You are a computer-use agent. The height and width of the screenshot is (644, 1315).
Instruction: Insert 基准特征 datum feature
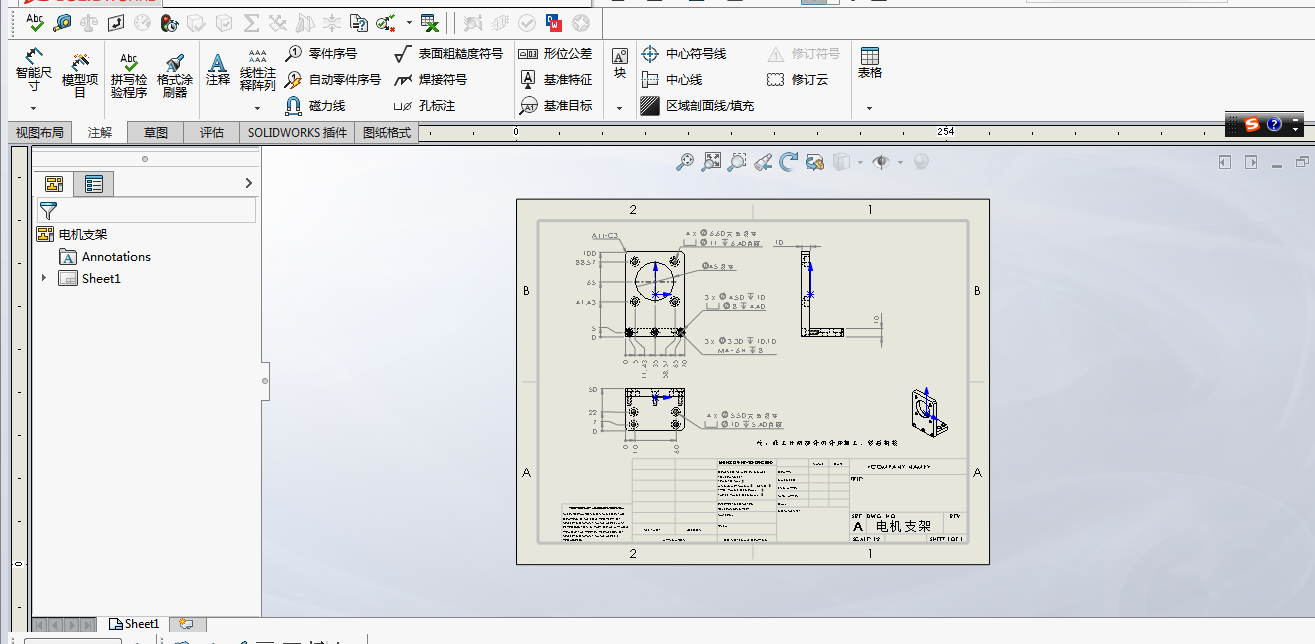point(556,79)
